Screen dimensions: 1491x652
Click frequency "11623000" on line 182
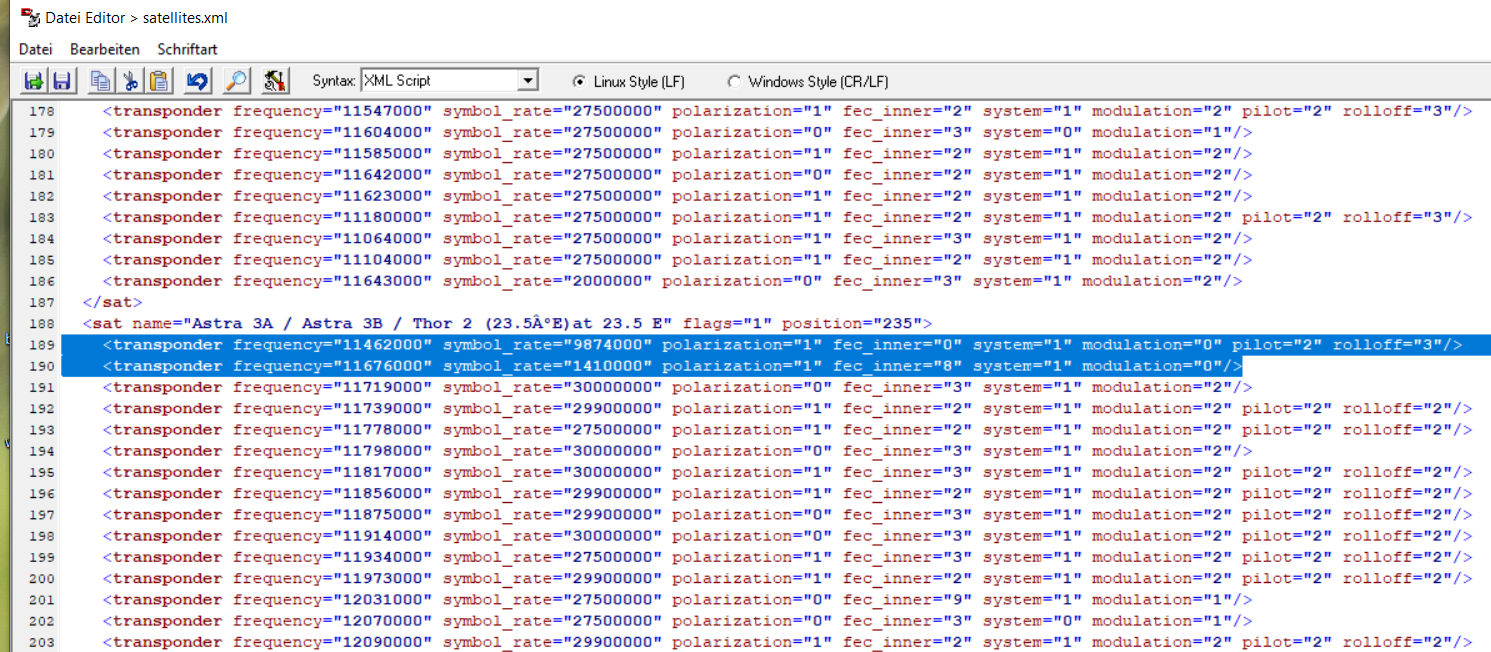[383, 196]
